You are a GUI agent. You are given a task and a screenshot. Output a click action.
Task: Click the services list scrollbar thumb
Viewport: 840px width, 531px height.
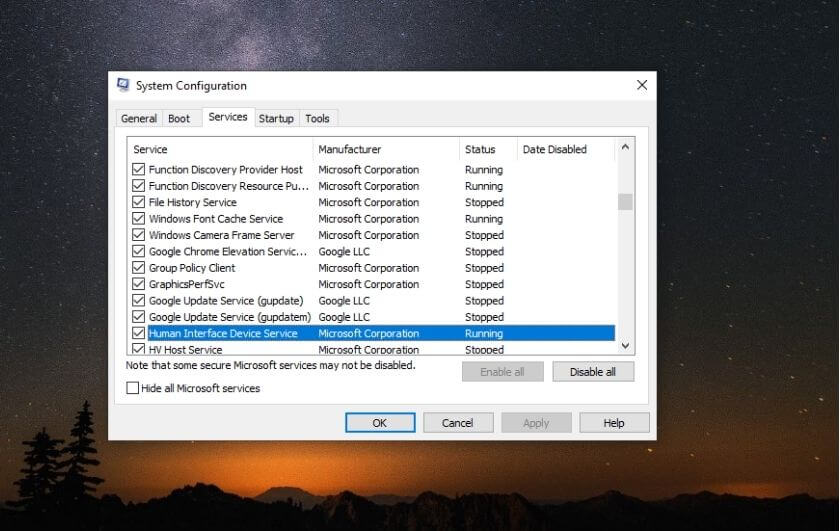click(625, 202)
